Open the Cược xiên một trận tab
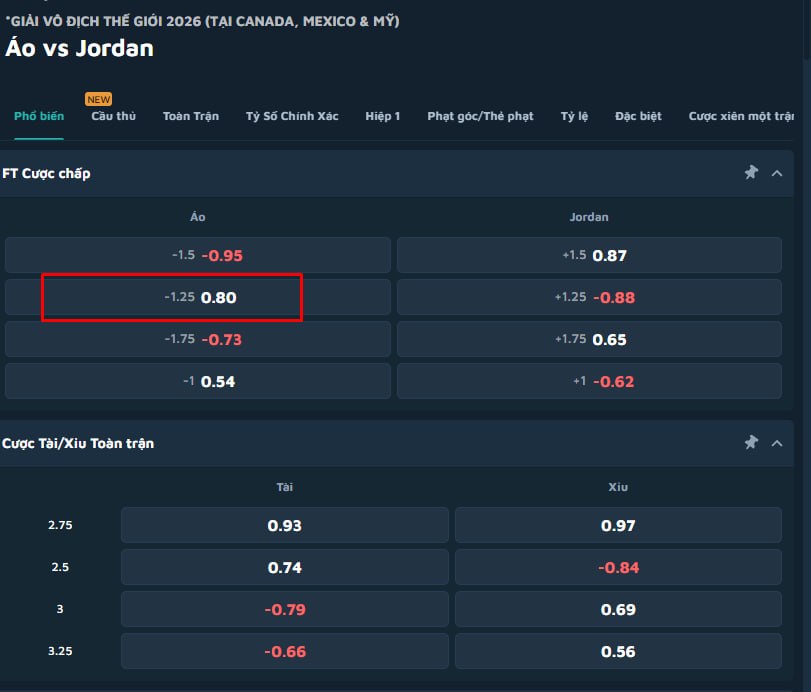This screenshot has width=811, height=692. point(741,116)
